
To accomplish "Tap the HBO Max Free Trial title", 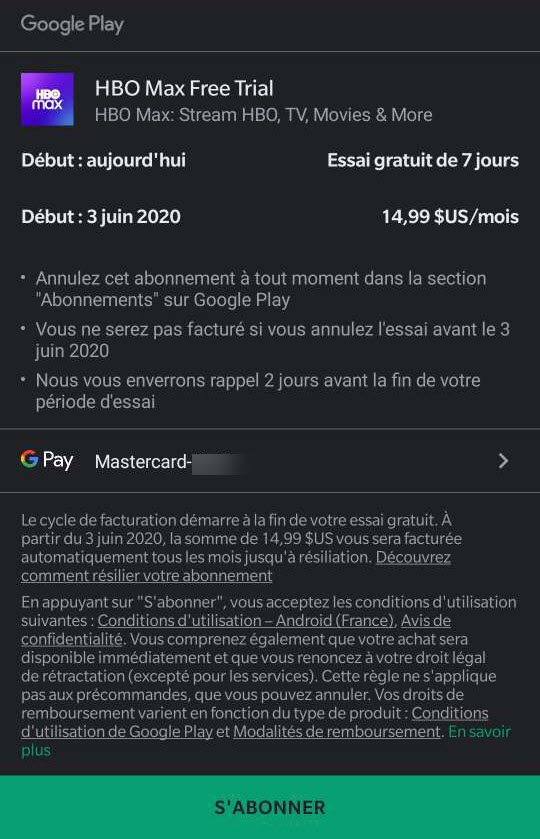I will 184,88.
